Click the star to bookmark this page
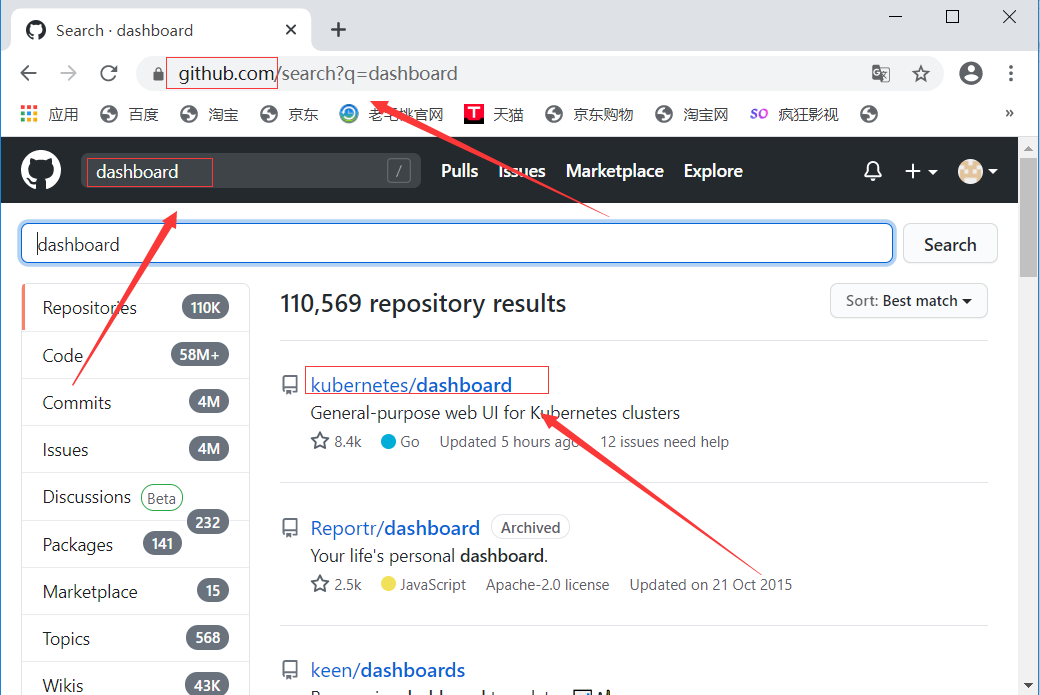Screen dimensions: 1040x695 coord(921,73)
